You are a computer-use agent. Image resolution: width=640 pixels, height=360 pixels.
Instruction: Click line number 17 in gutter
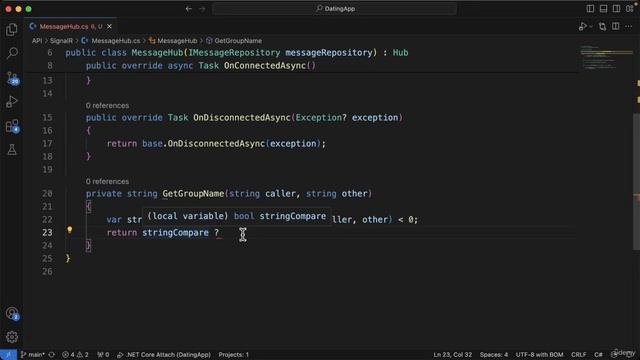(x=47, y=144)
